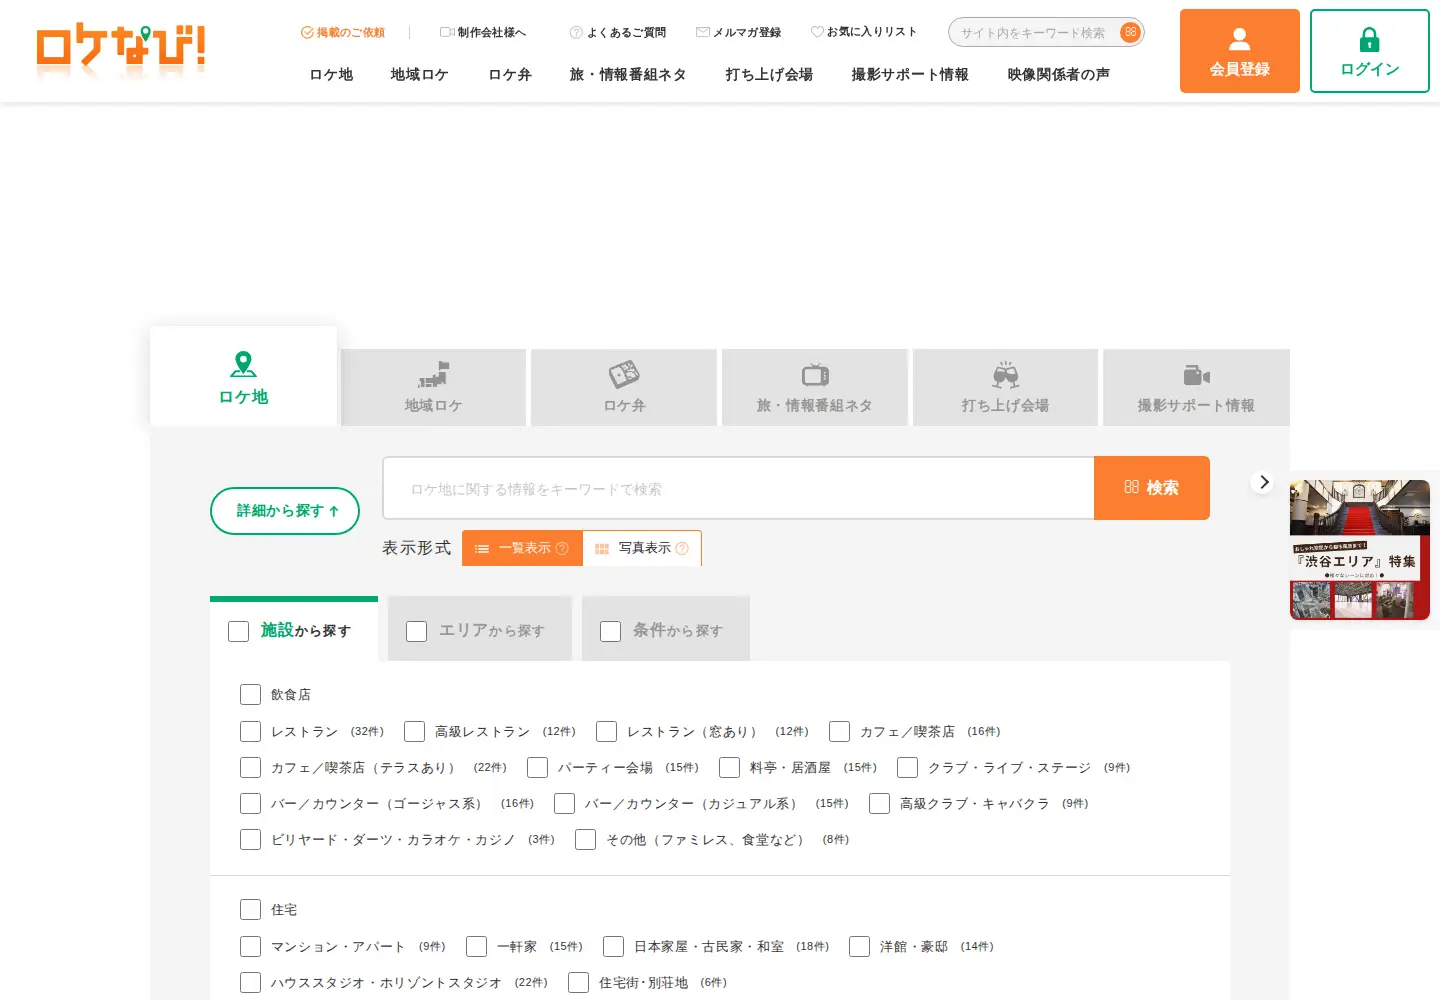The width and height of the screenshot is (1440, 1000).
Task: Switch to the 施設から探す tab
Action: (294, 629)
